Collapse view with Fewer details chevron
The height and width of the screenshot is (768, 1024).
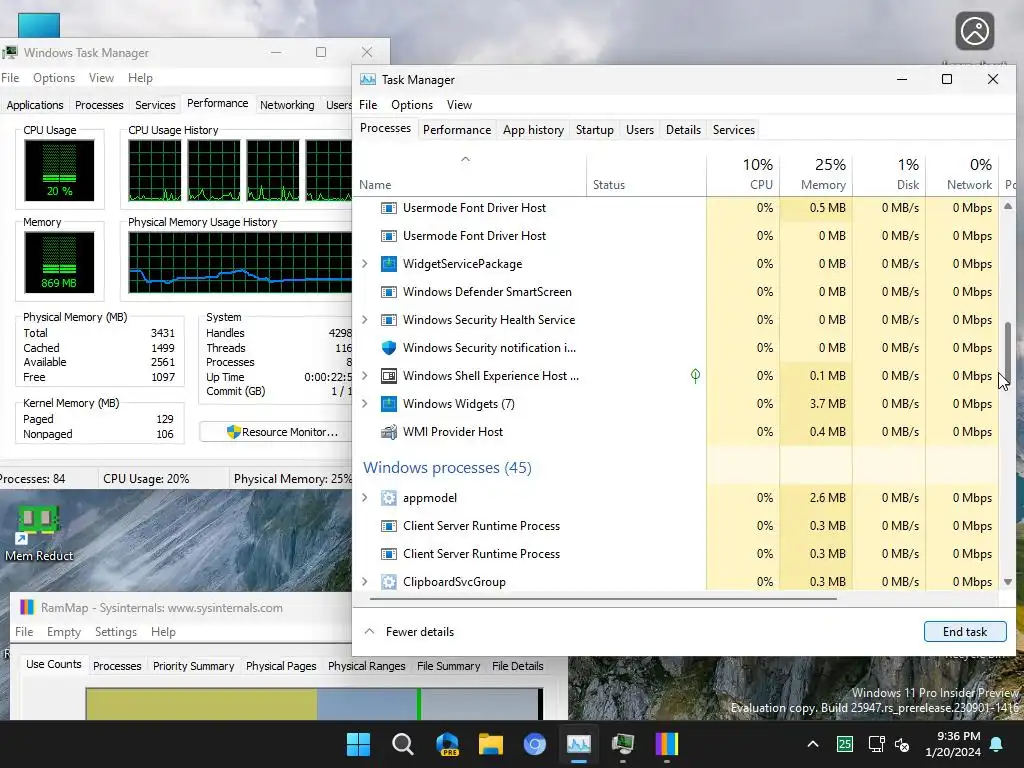pyautogui.click(x=369, y=632)
